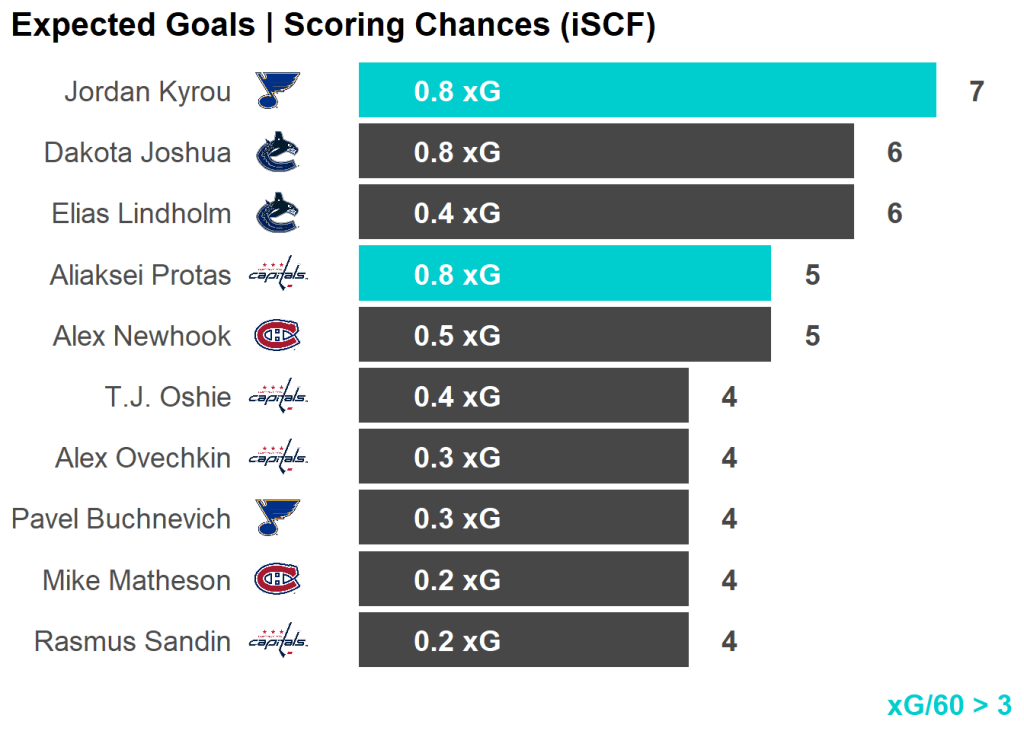Click the Pavel Buchnevich player name
Image resolution: width=1024 pixels, height=731 pixels.
click(x=121, y=519)
